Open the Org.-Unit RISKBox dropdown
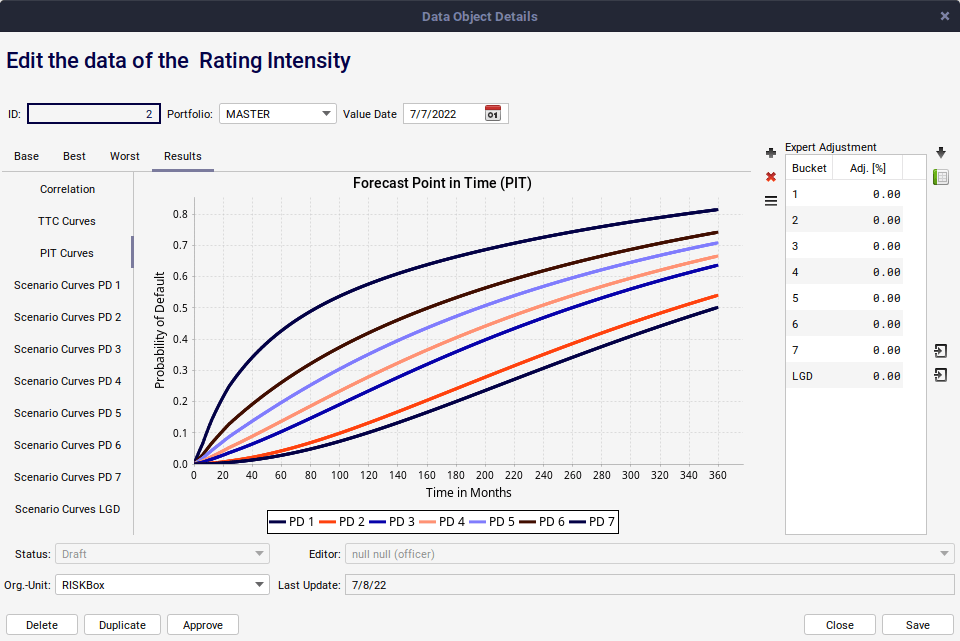The width and height of the screenshot is (960, 641). coord(259,585)
